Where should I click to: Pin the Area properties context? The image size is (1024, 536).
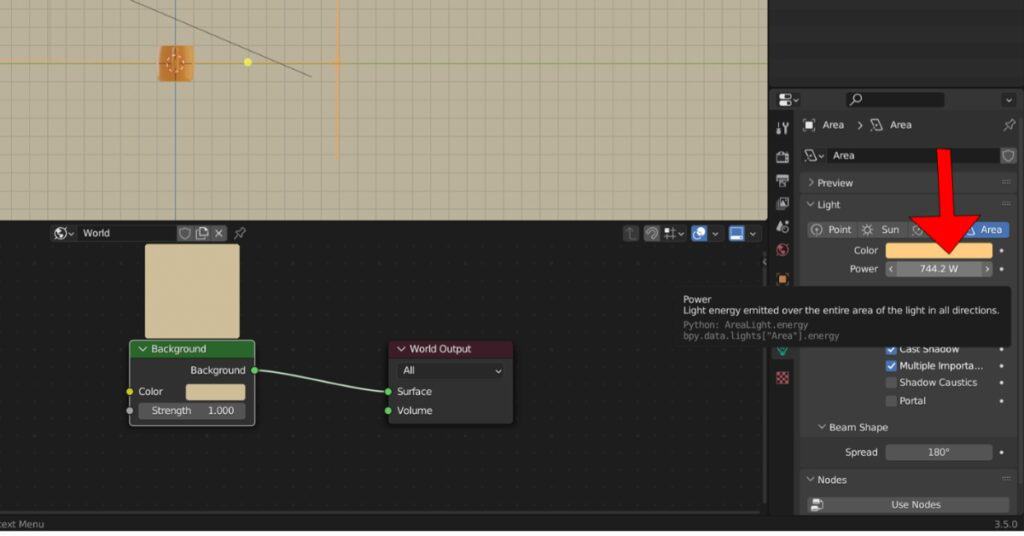pyautogui.click(x=1008, y=125)
